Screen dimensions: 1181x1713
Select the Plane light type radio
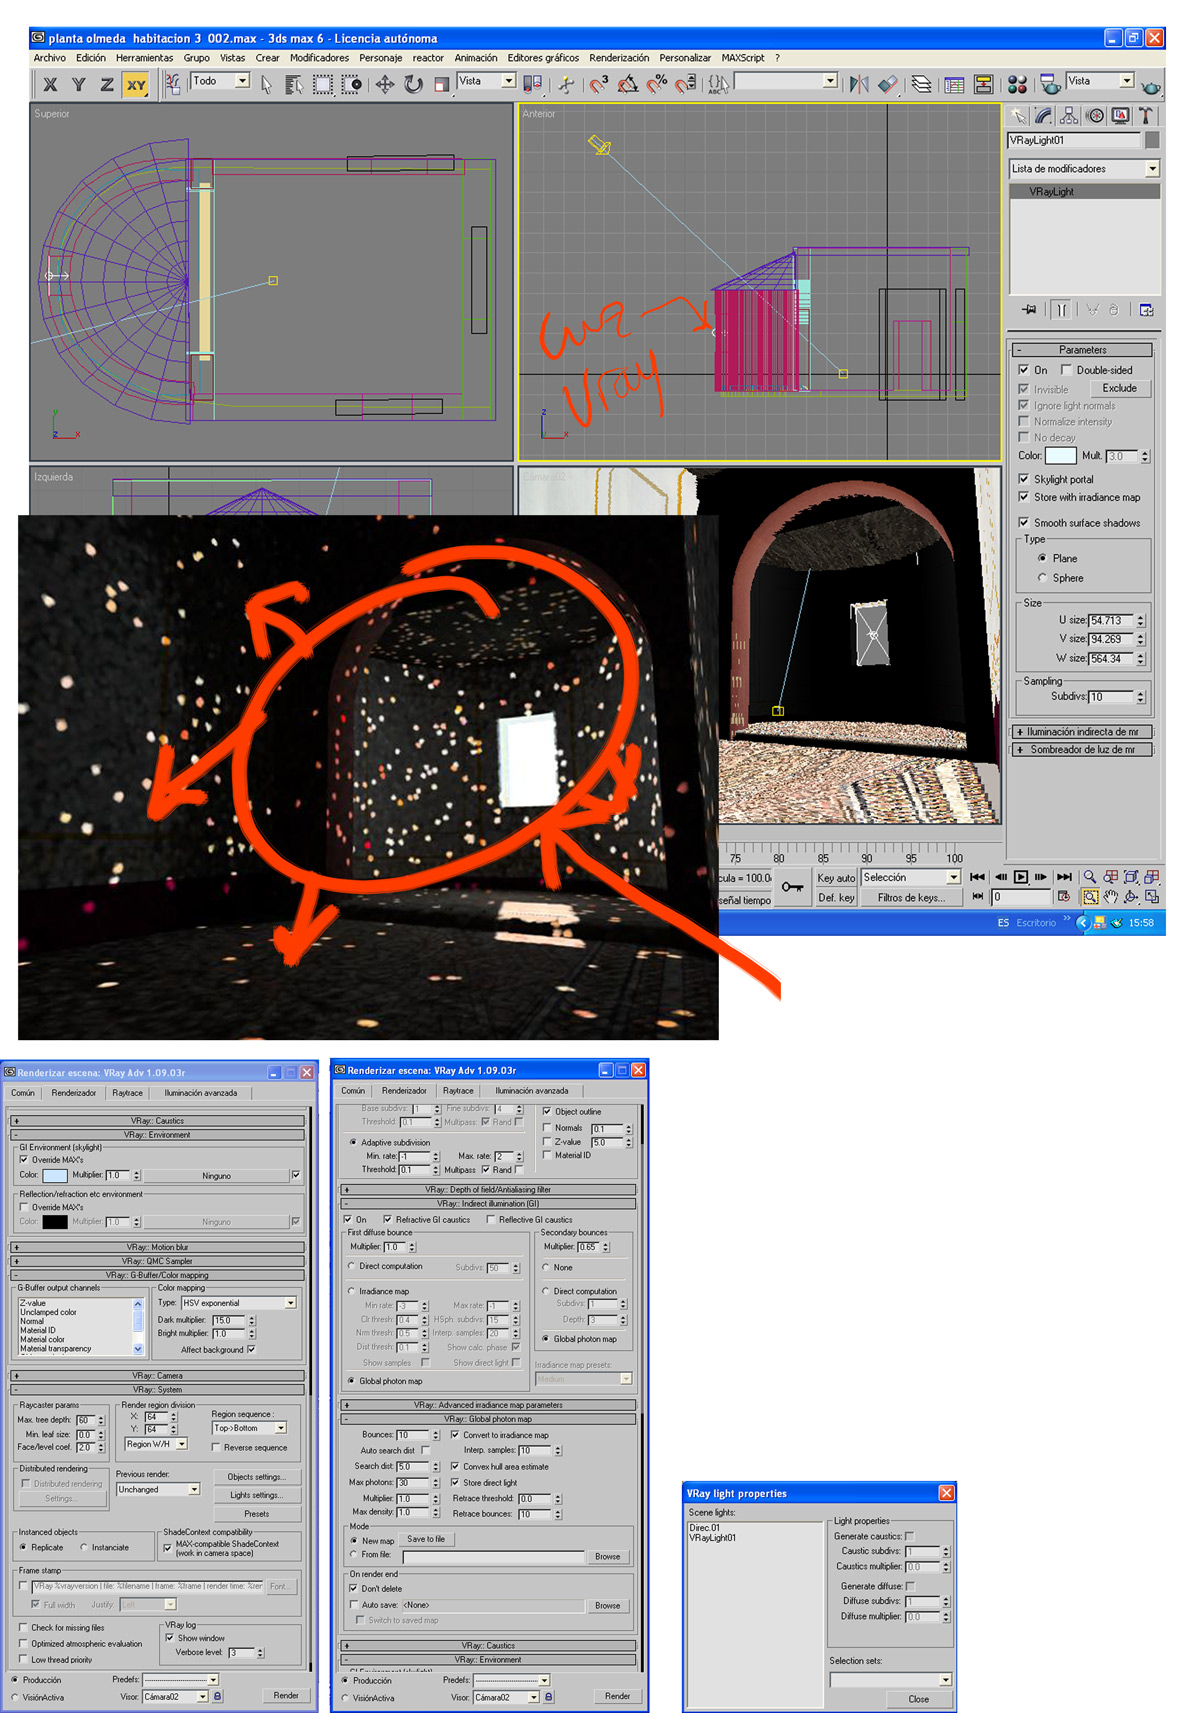click(x=1042, y=558)
